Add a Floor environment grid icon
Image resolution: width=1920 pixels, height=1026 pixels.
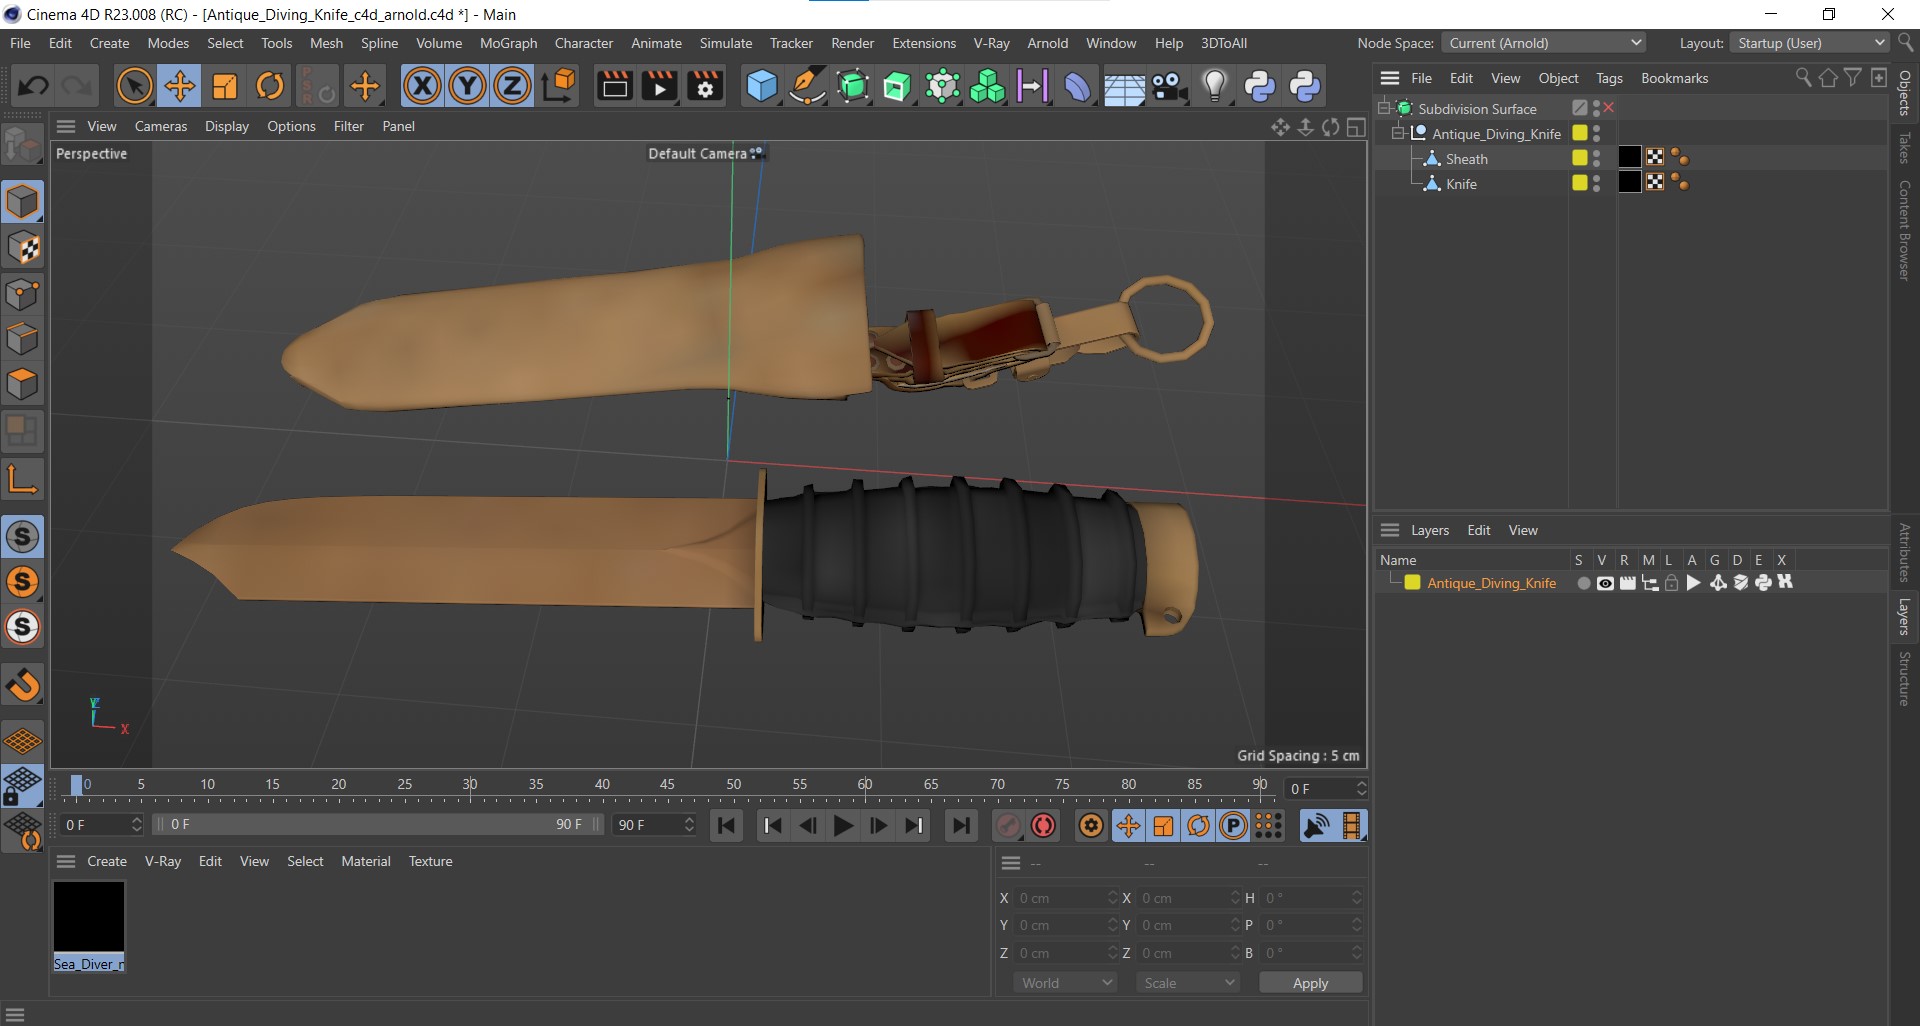(x=1123, y=86)
